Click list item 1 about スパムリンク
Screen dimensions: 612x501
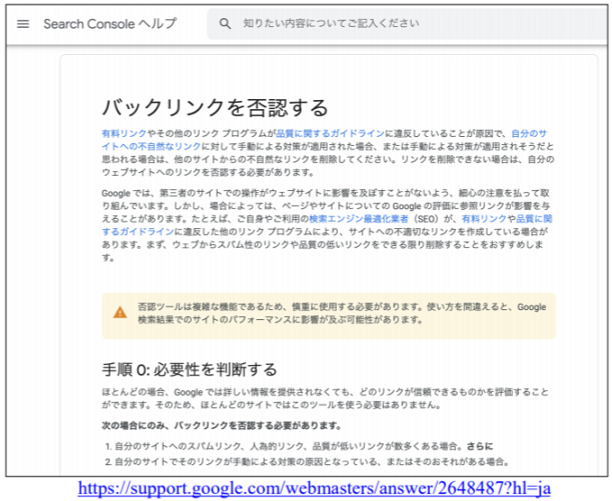pos(299,446)
